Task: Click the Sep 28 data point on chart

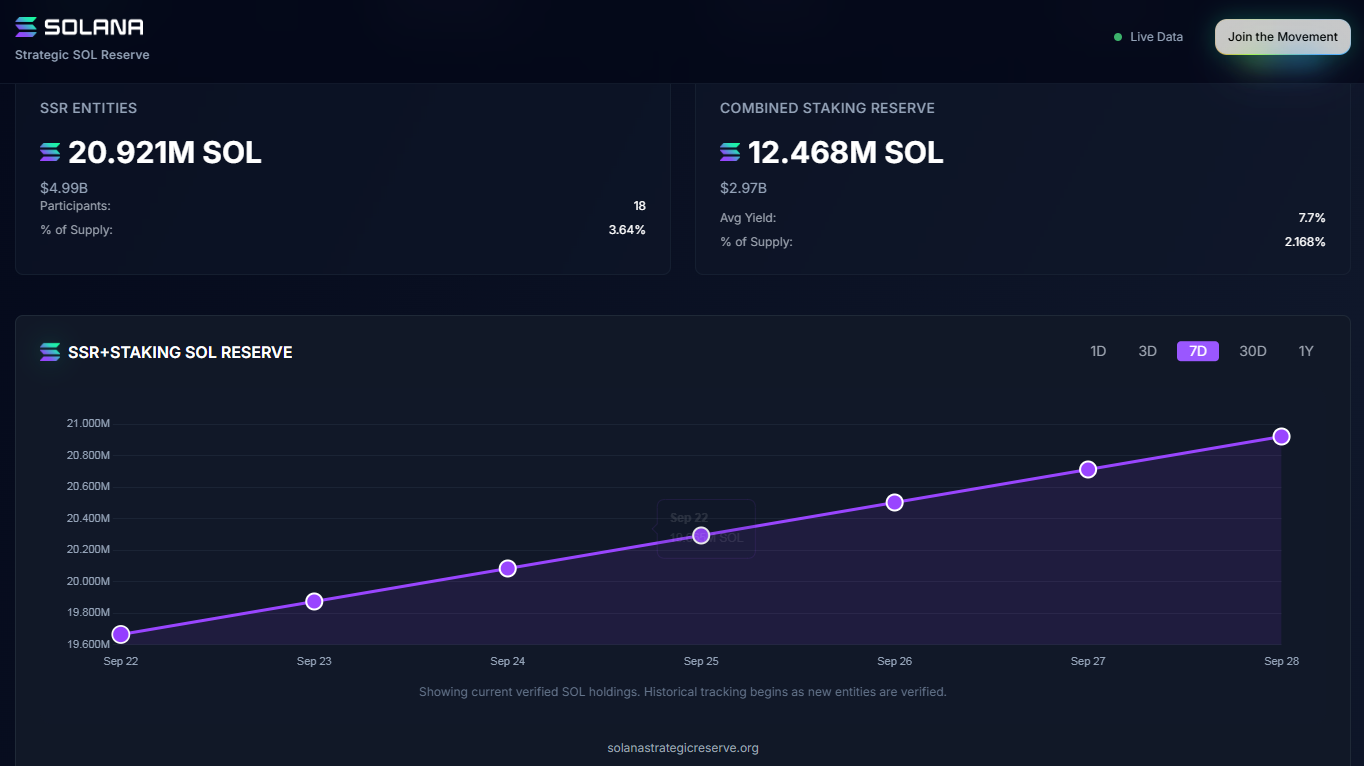Action: pos(1281,436)
